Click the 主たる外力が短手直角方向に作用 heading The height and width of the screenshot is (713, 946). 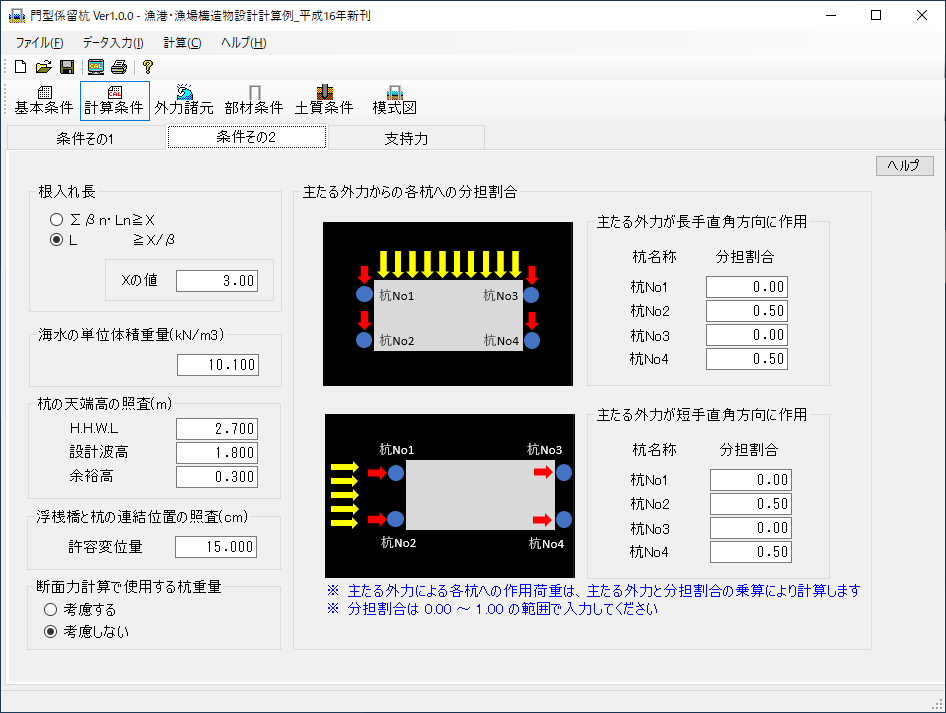702,415
